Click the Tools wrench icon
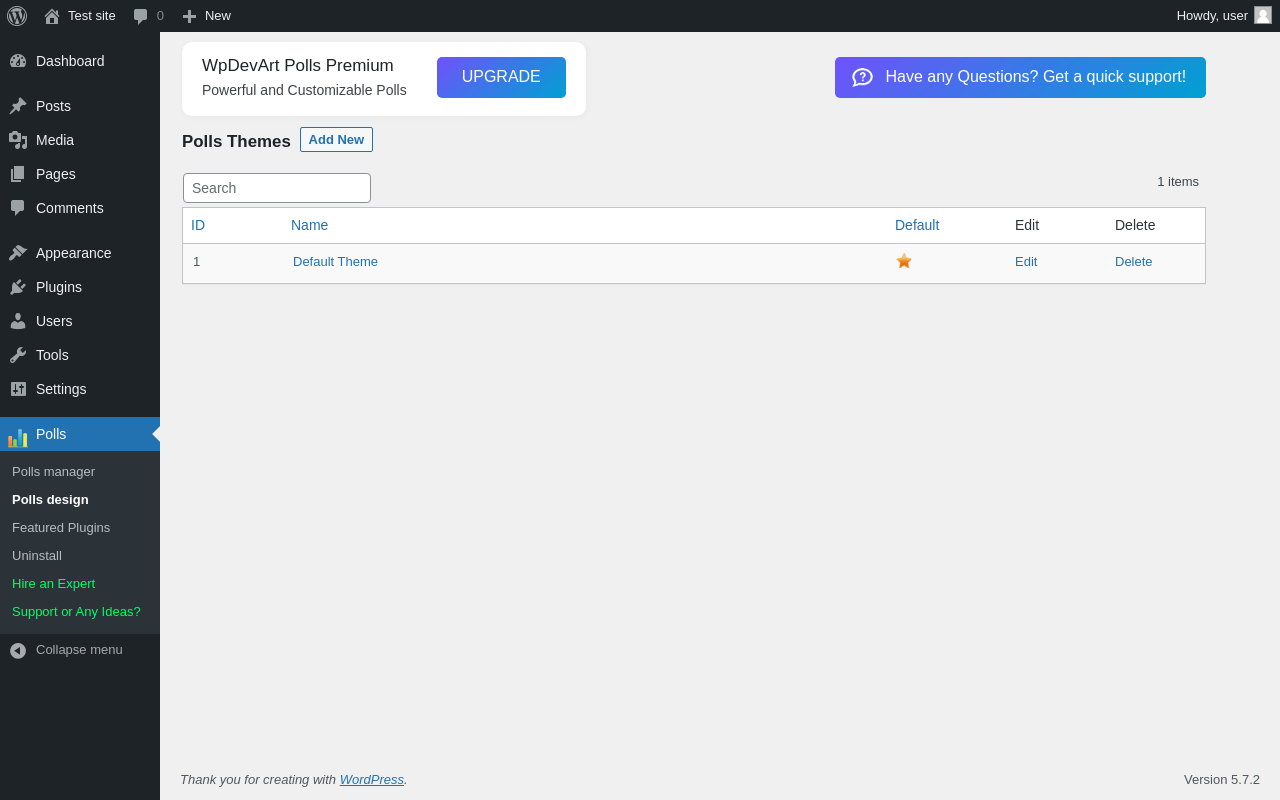The width and height of the screenshot is (1280, 800). (x=18, y=355)
